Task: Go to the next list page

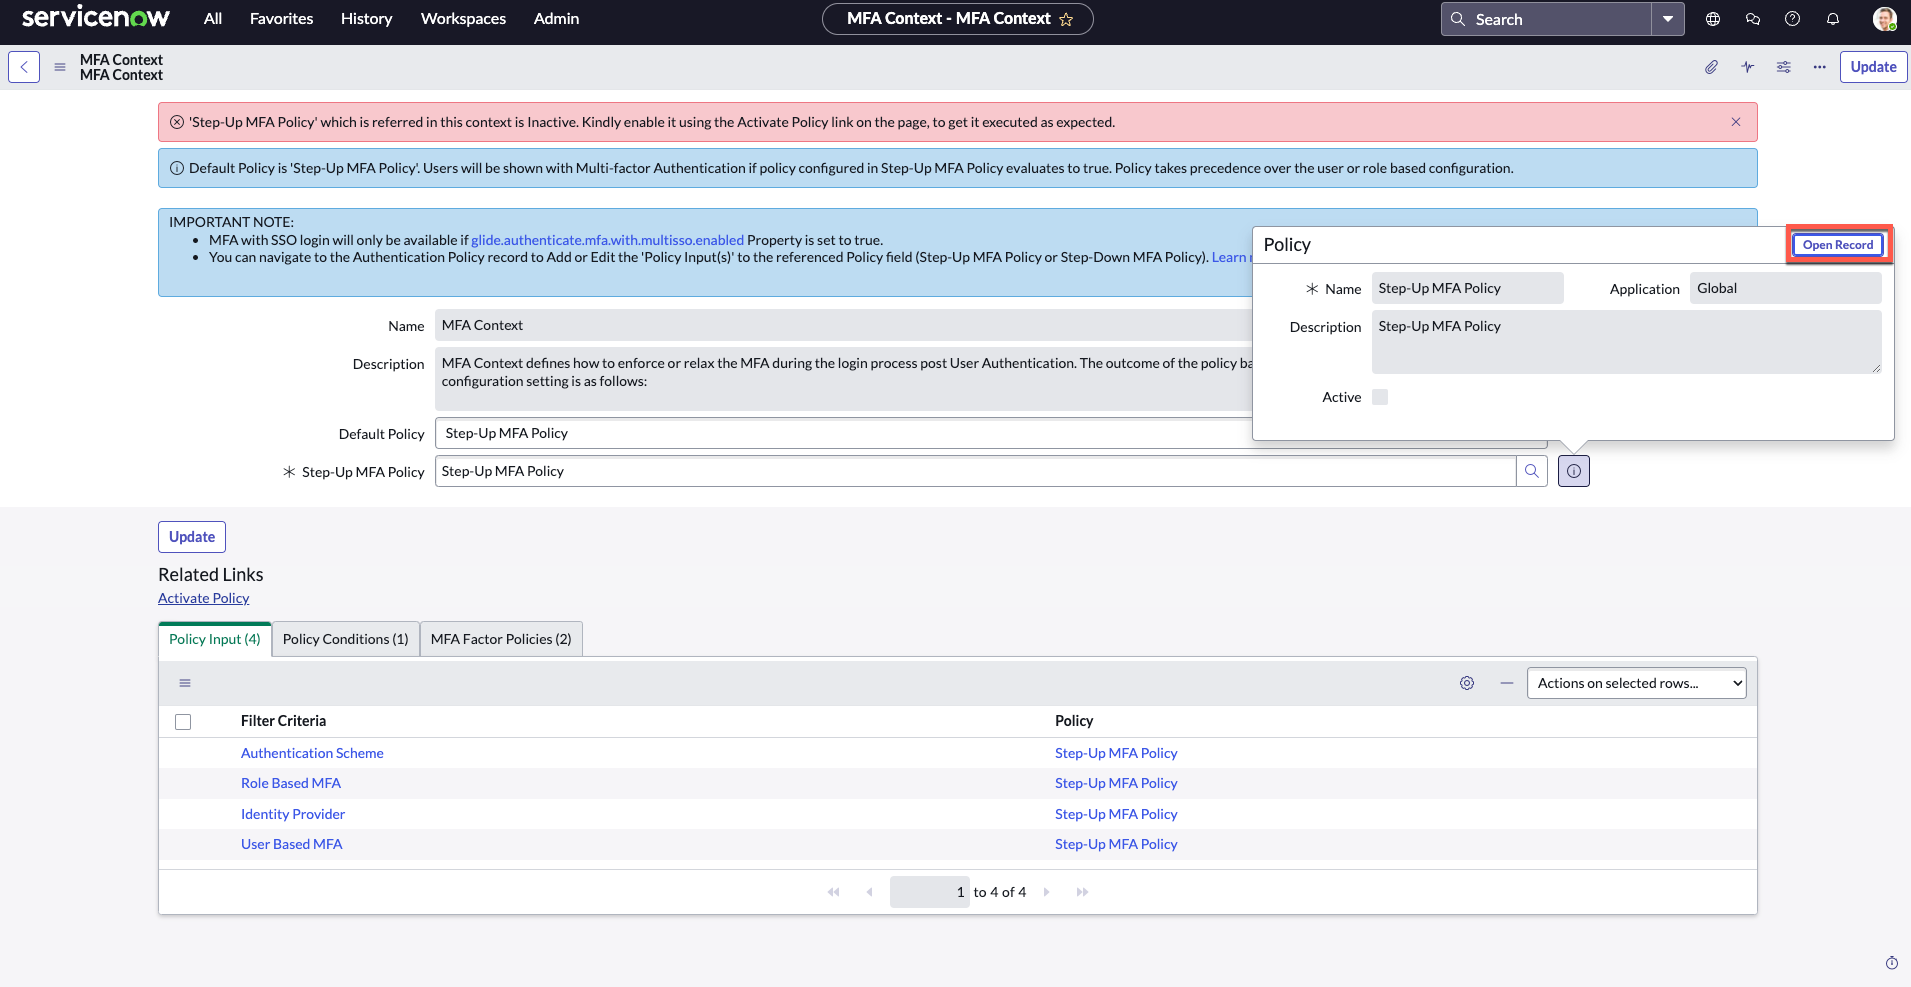Action: coord(1046,892)
